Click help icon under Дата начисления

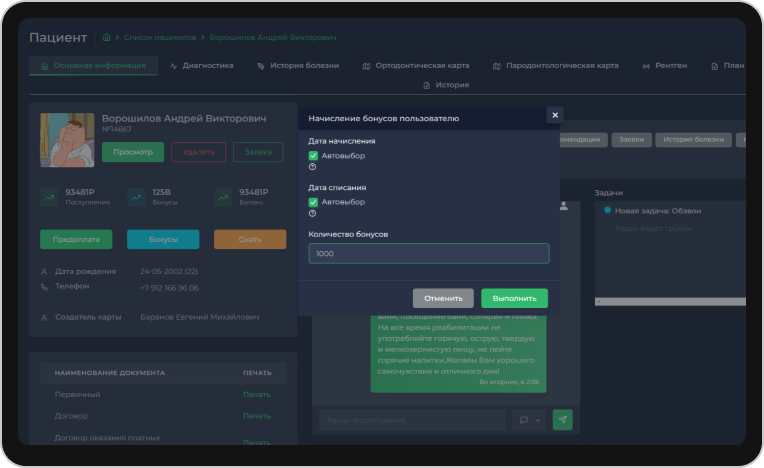click(312, 167)
